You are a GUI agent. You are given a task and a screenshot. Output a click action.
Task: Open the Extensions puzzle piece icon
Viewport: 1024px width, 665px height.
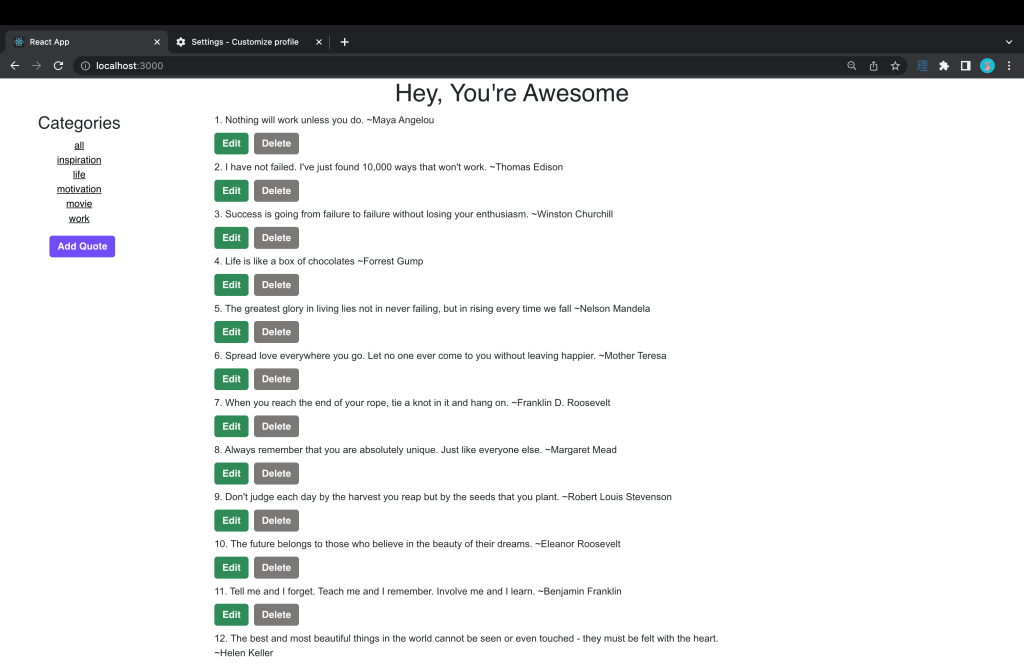[943, 66]
